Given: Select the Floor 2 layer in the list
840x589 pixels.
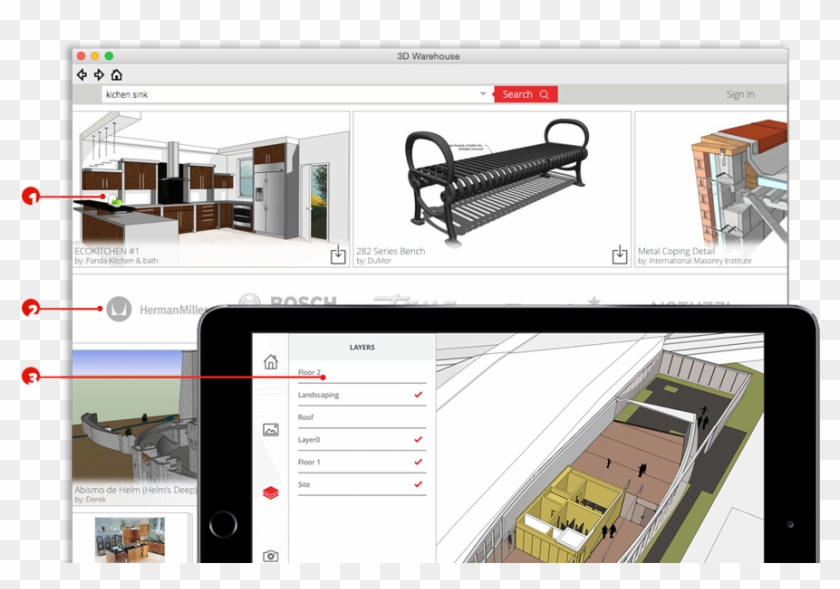Looking at the screenshot, I should pos(308,372).
